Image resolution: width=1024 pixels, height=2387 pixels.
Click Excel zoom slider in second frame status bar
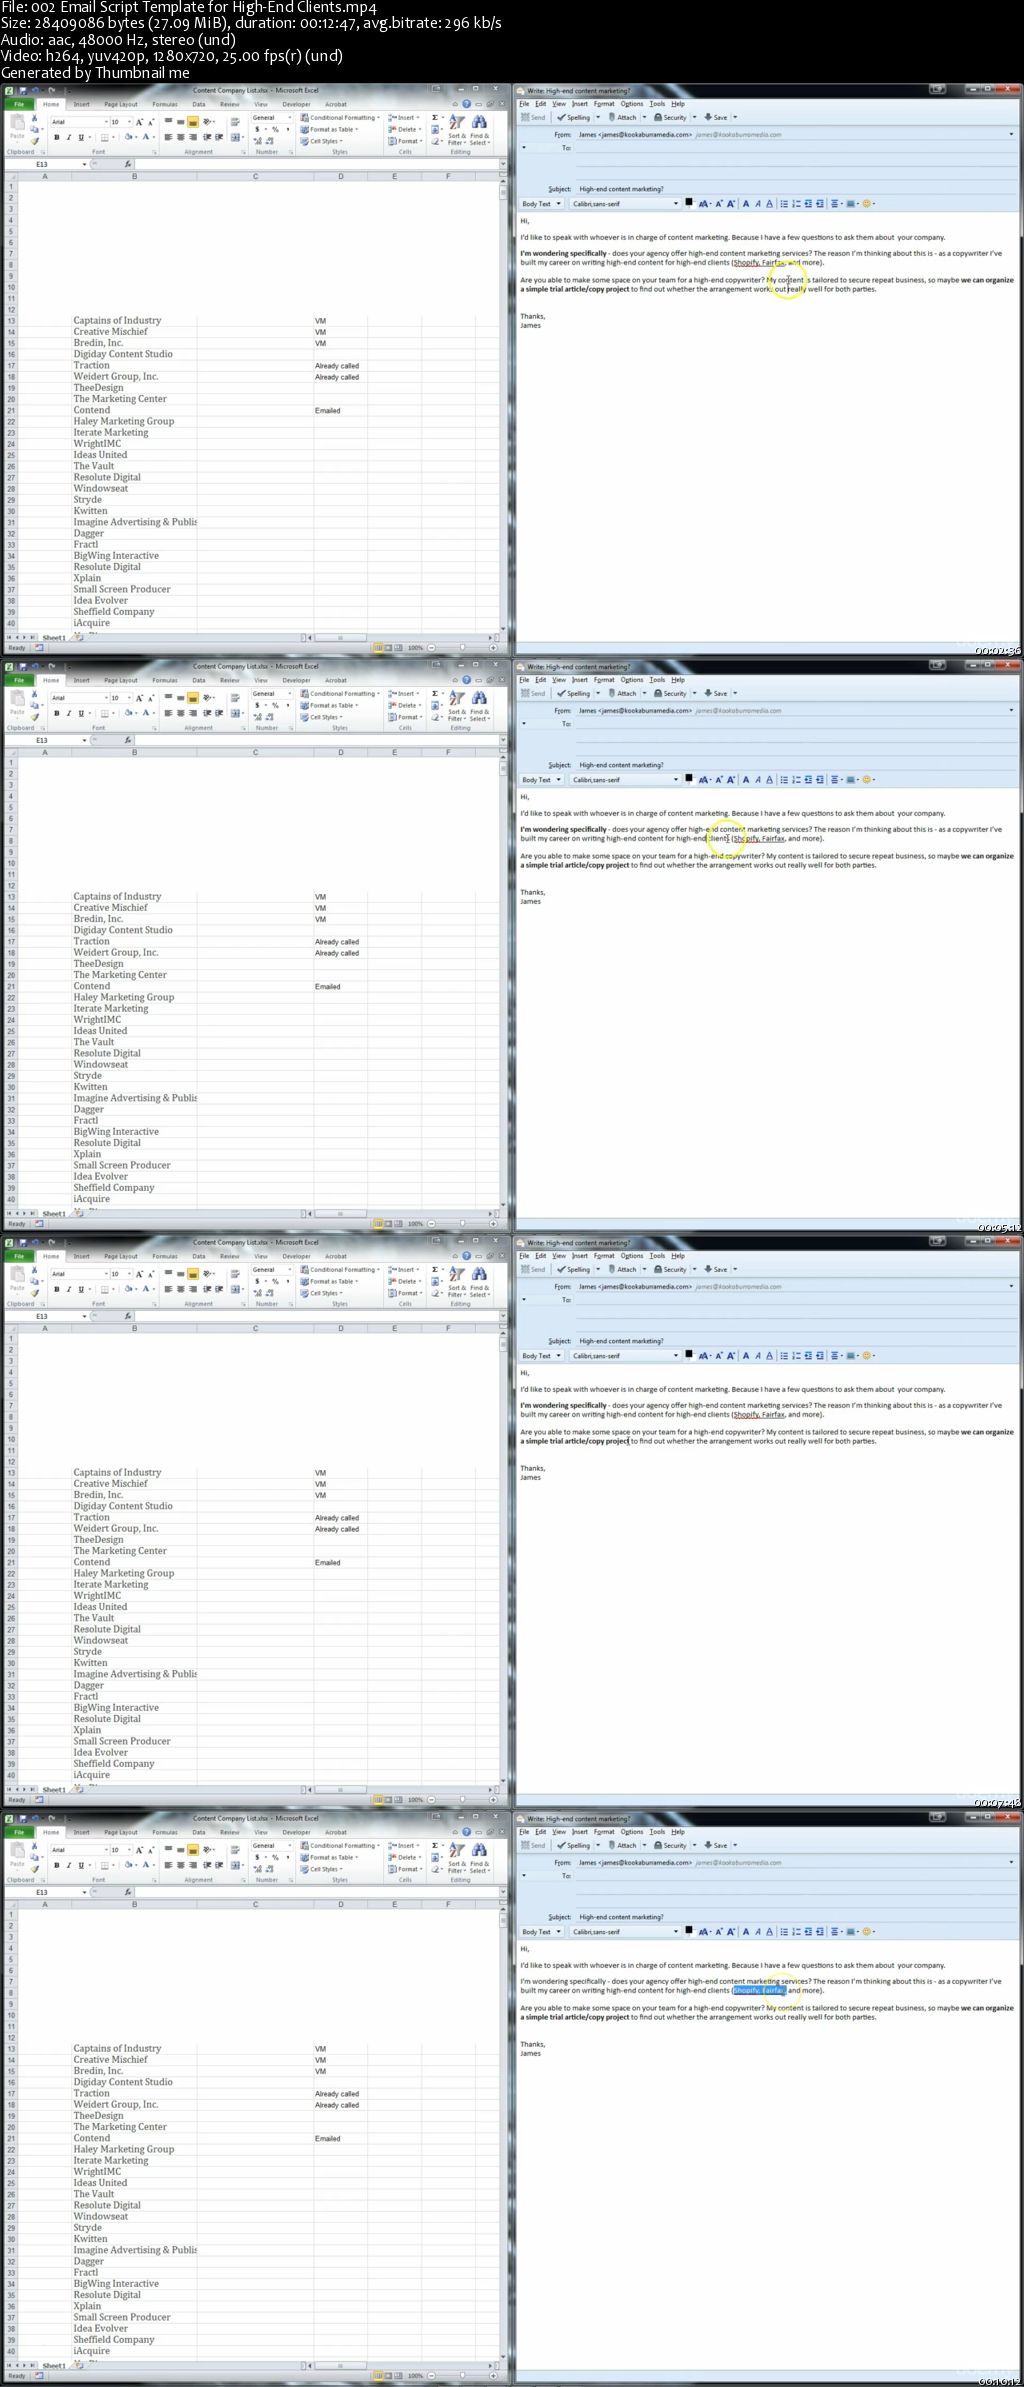[x=462, y=1224]
